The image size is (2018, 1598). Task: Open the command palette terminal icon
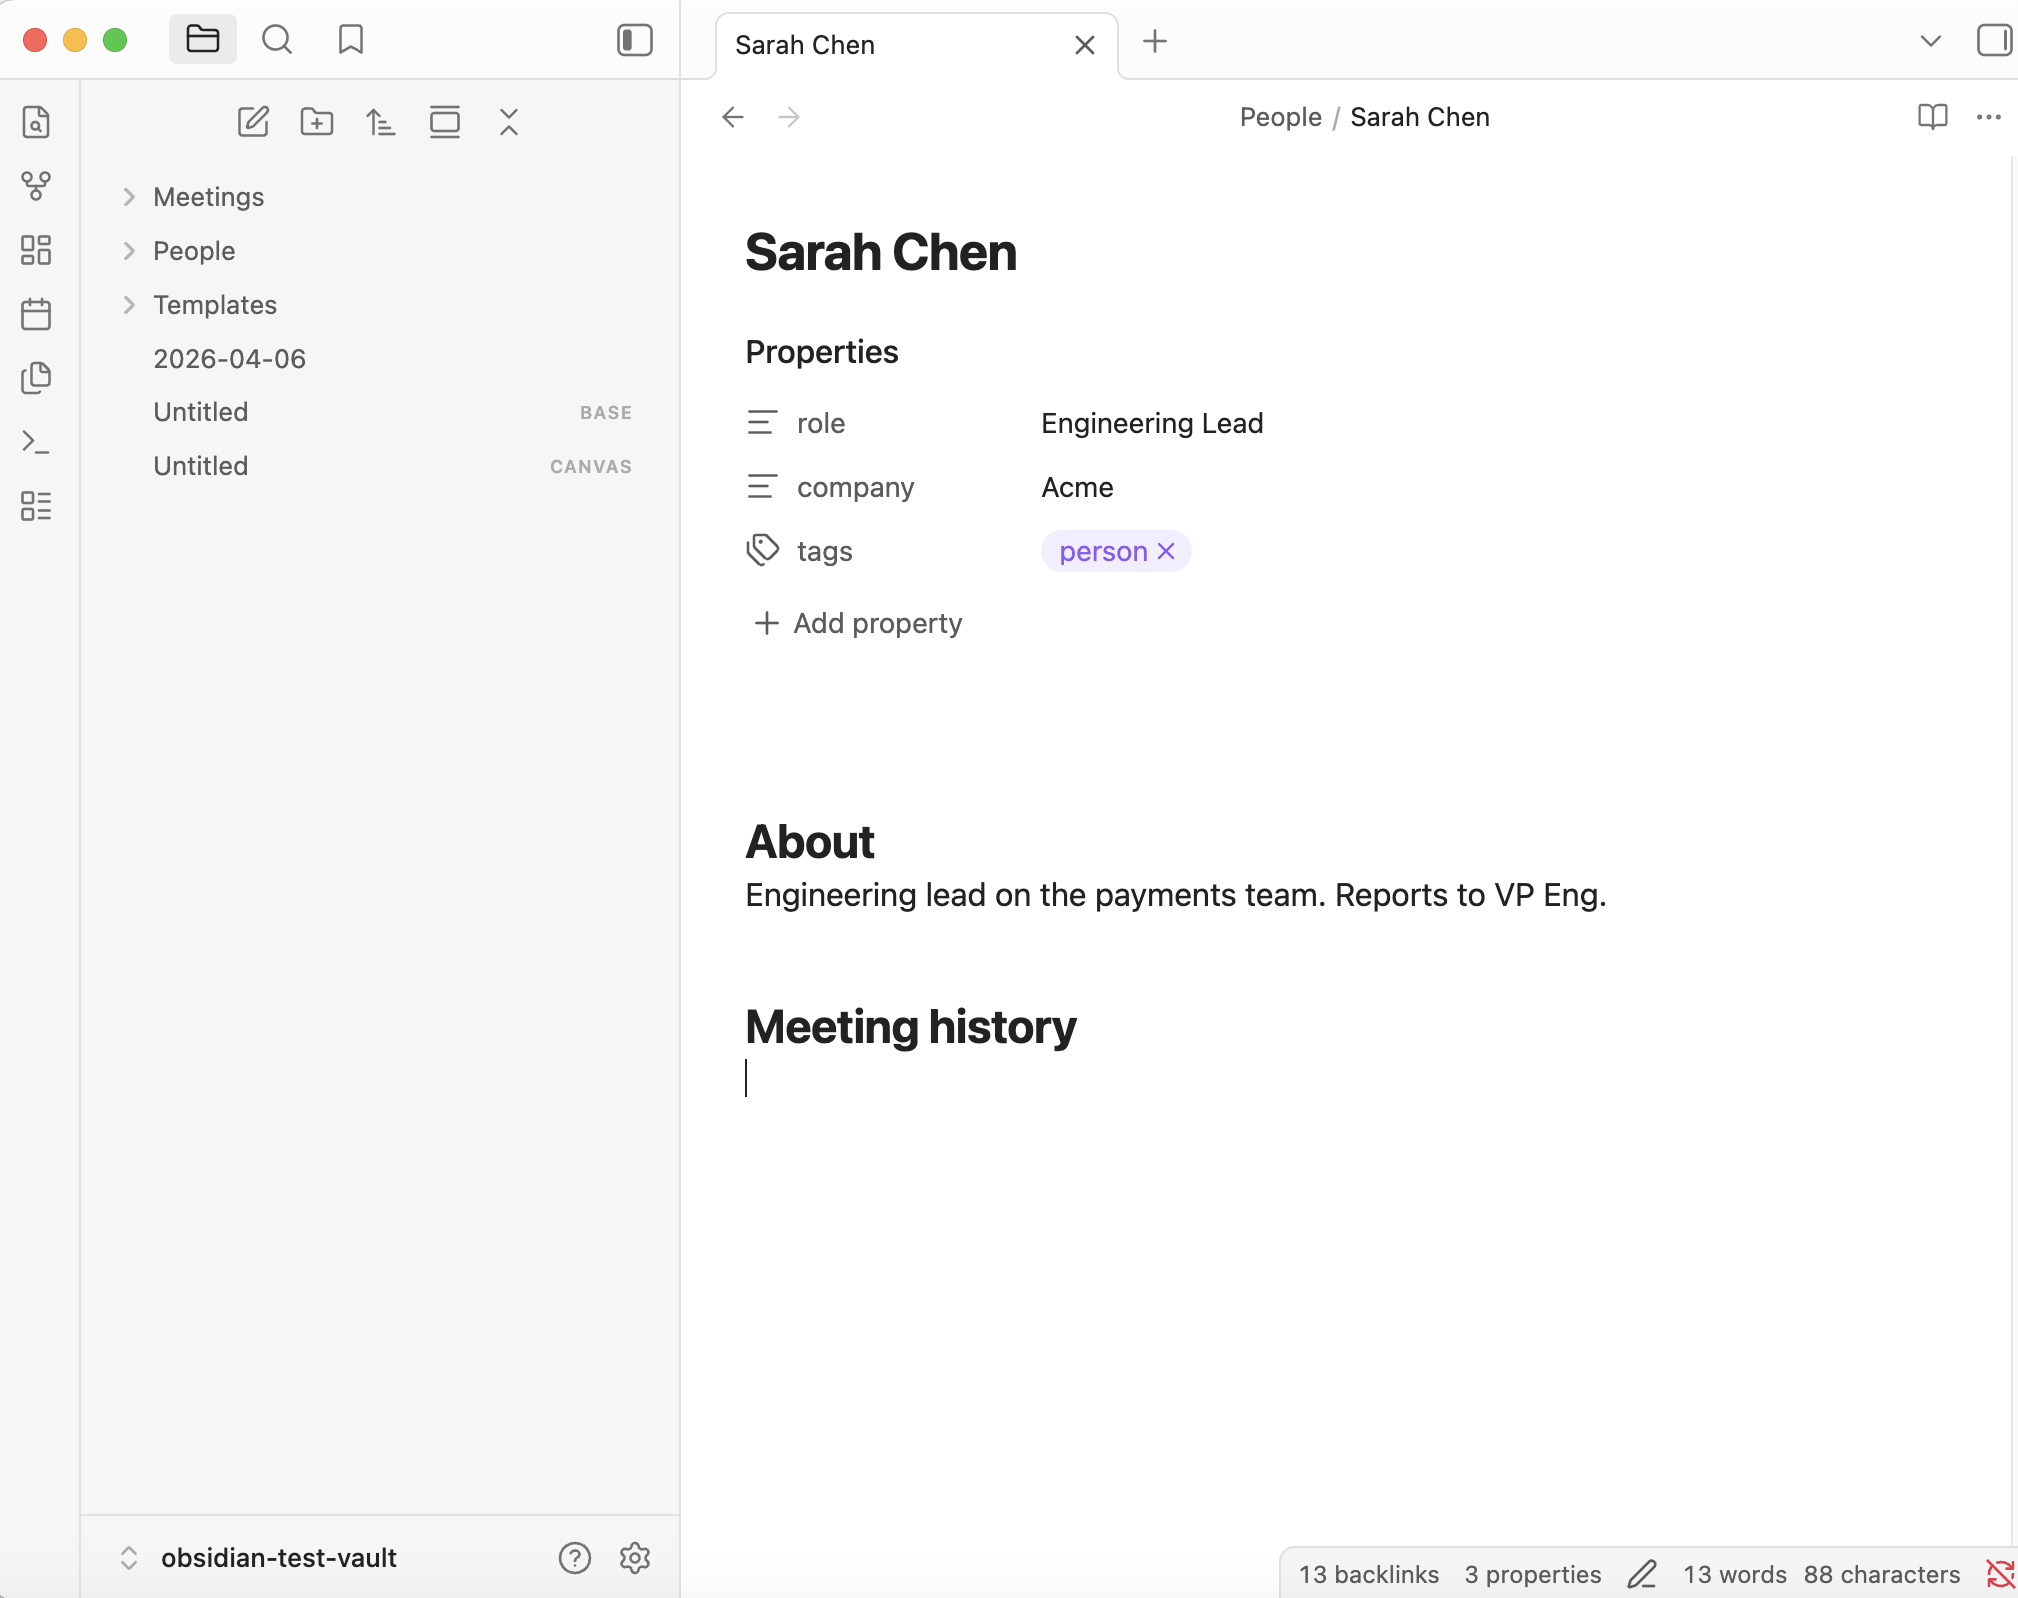click(36, 442)
